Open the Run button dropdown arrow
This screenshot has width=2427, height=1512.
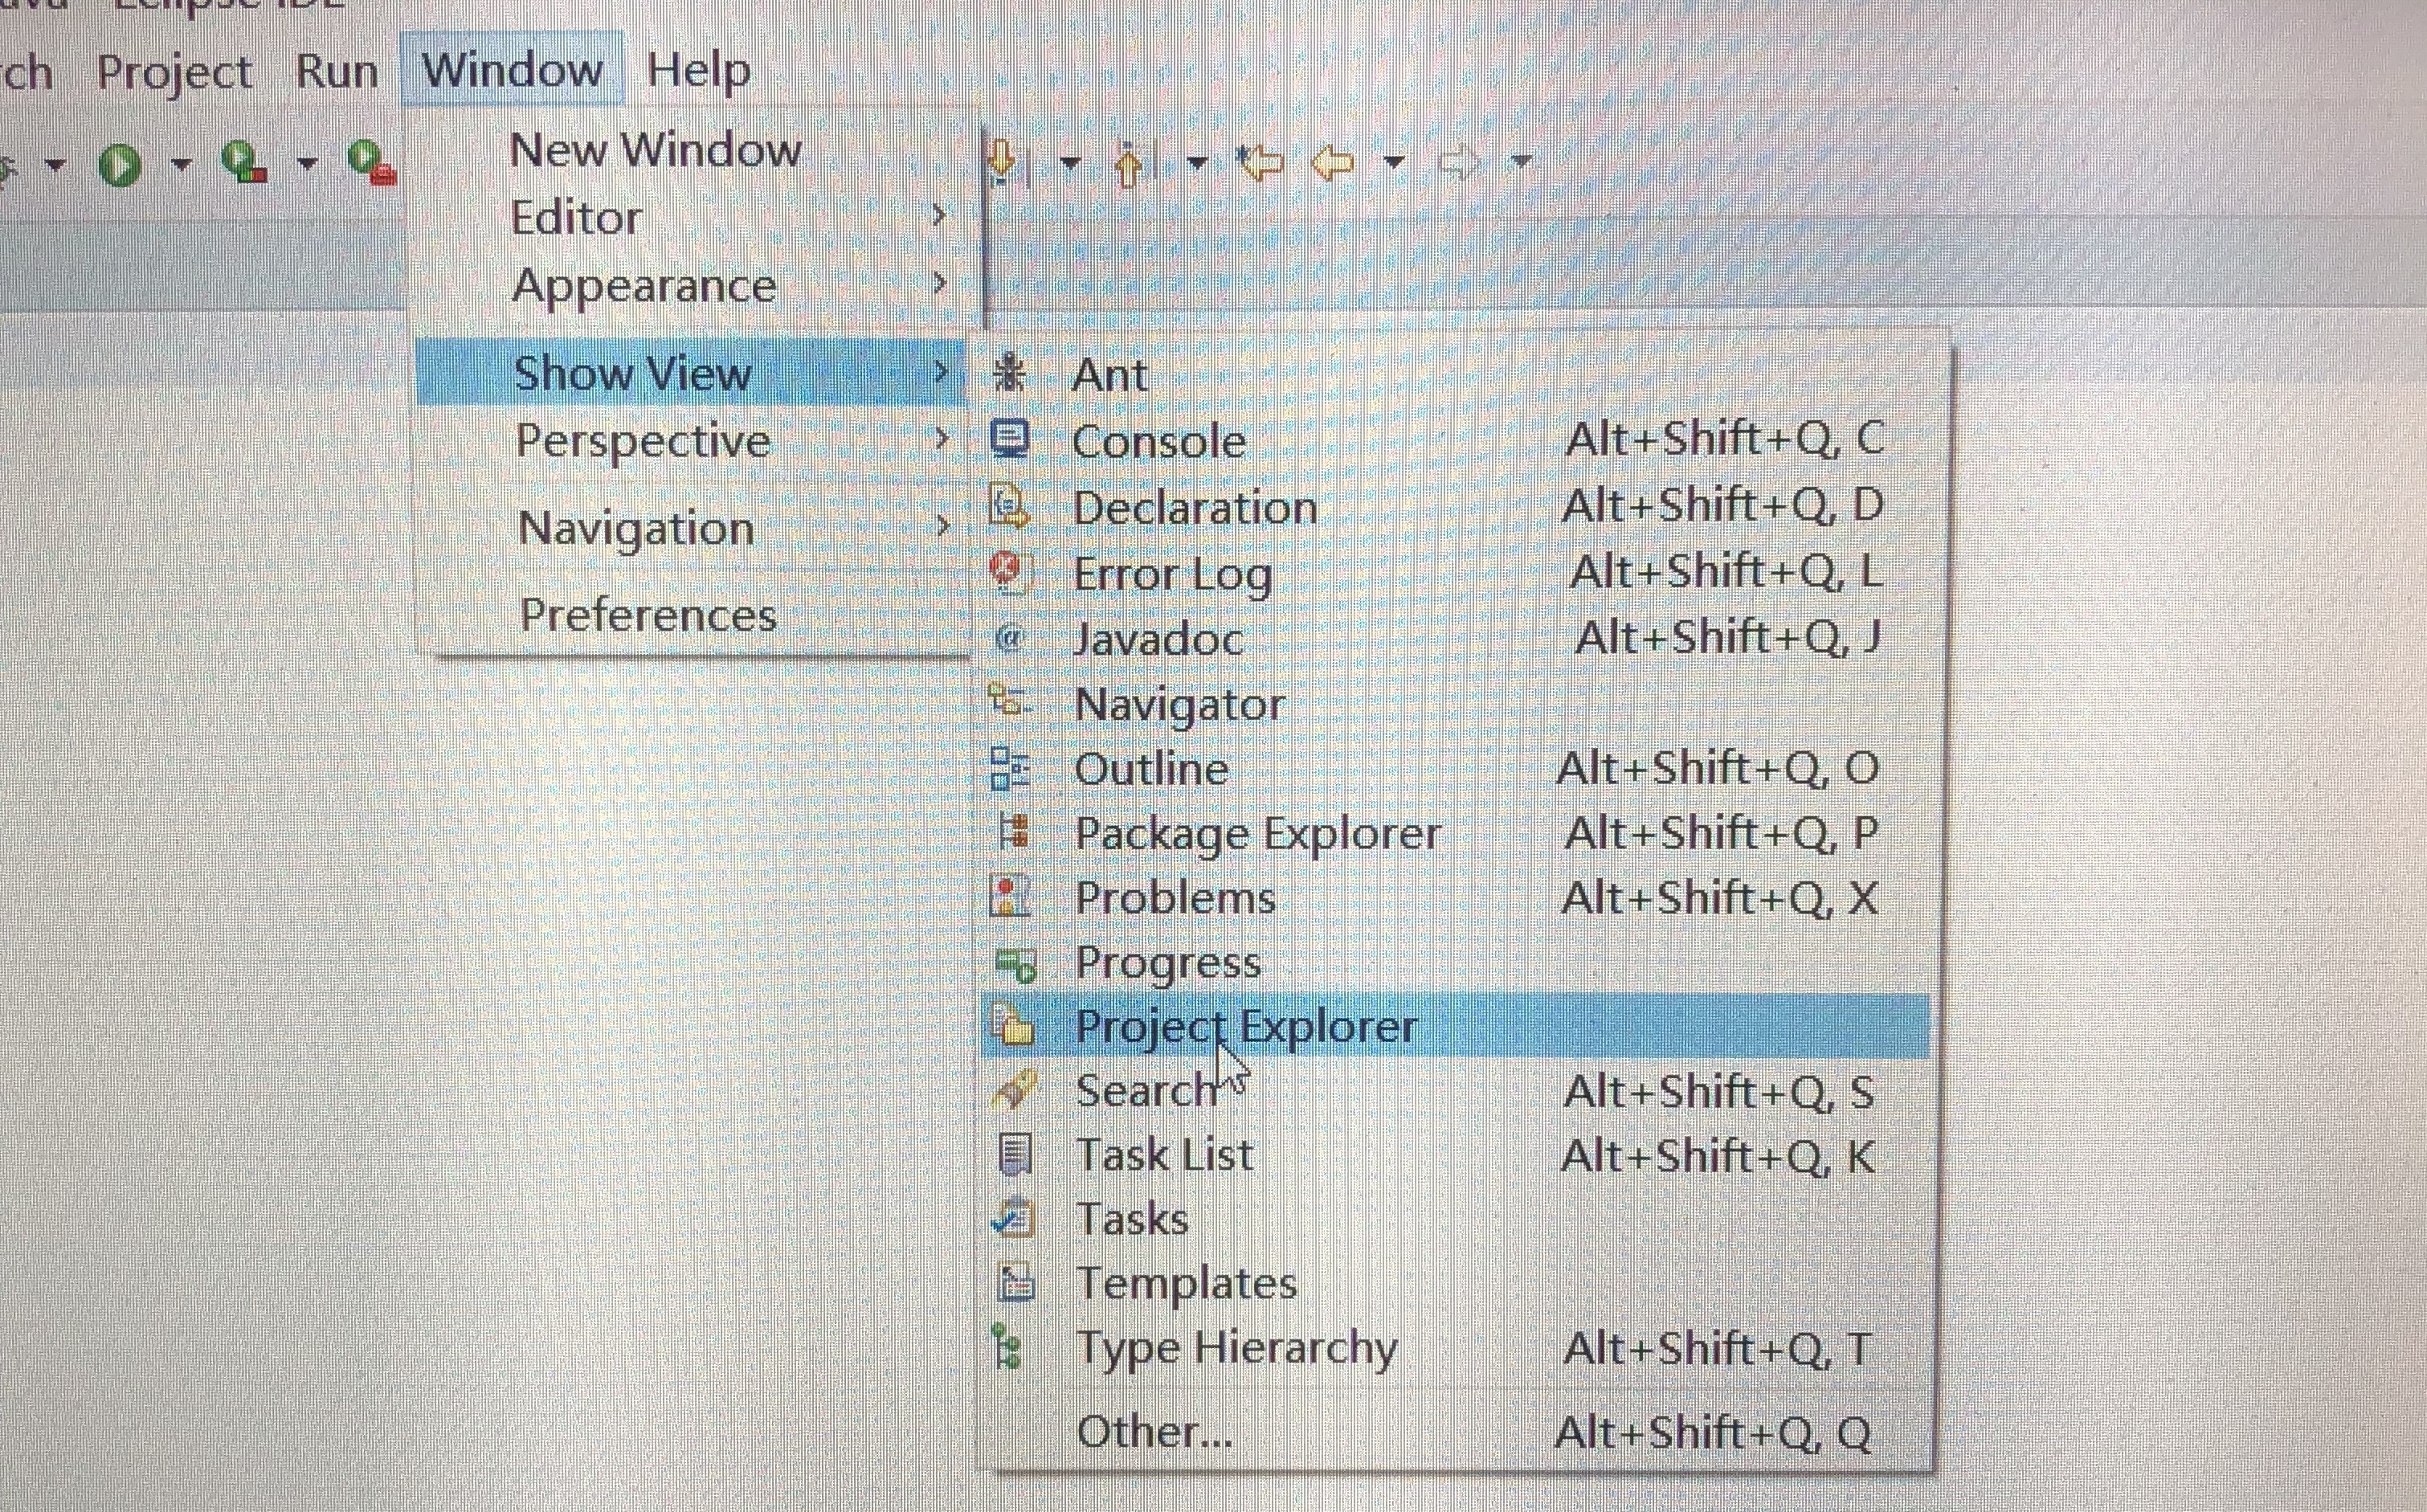pos(181,163)
